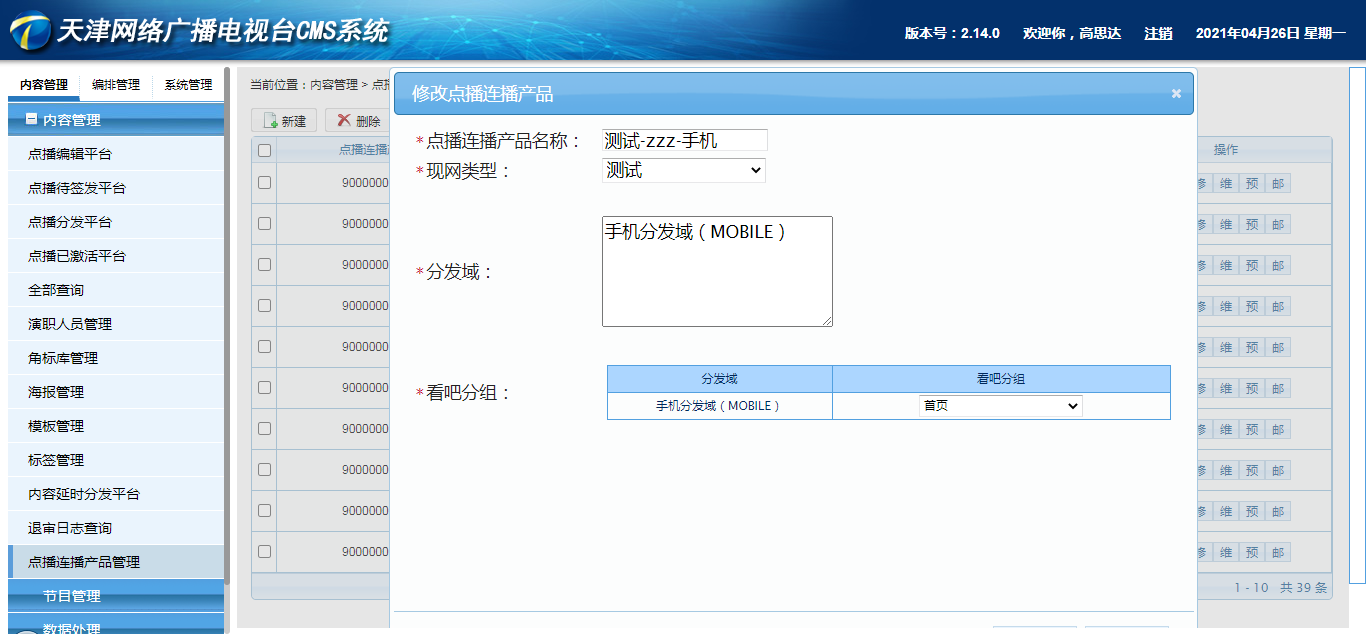Click the 欢迎你，高思达 greeting text
The image size is (1366, 634).
click(x=1071, y=33)
